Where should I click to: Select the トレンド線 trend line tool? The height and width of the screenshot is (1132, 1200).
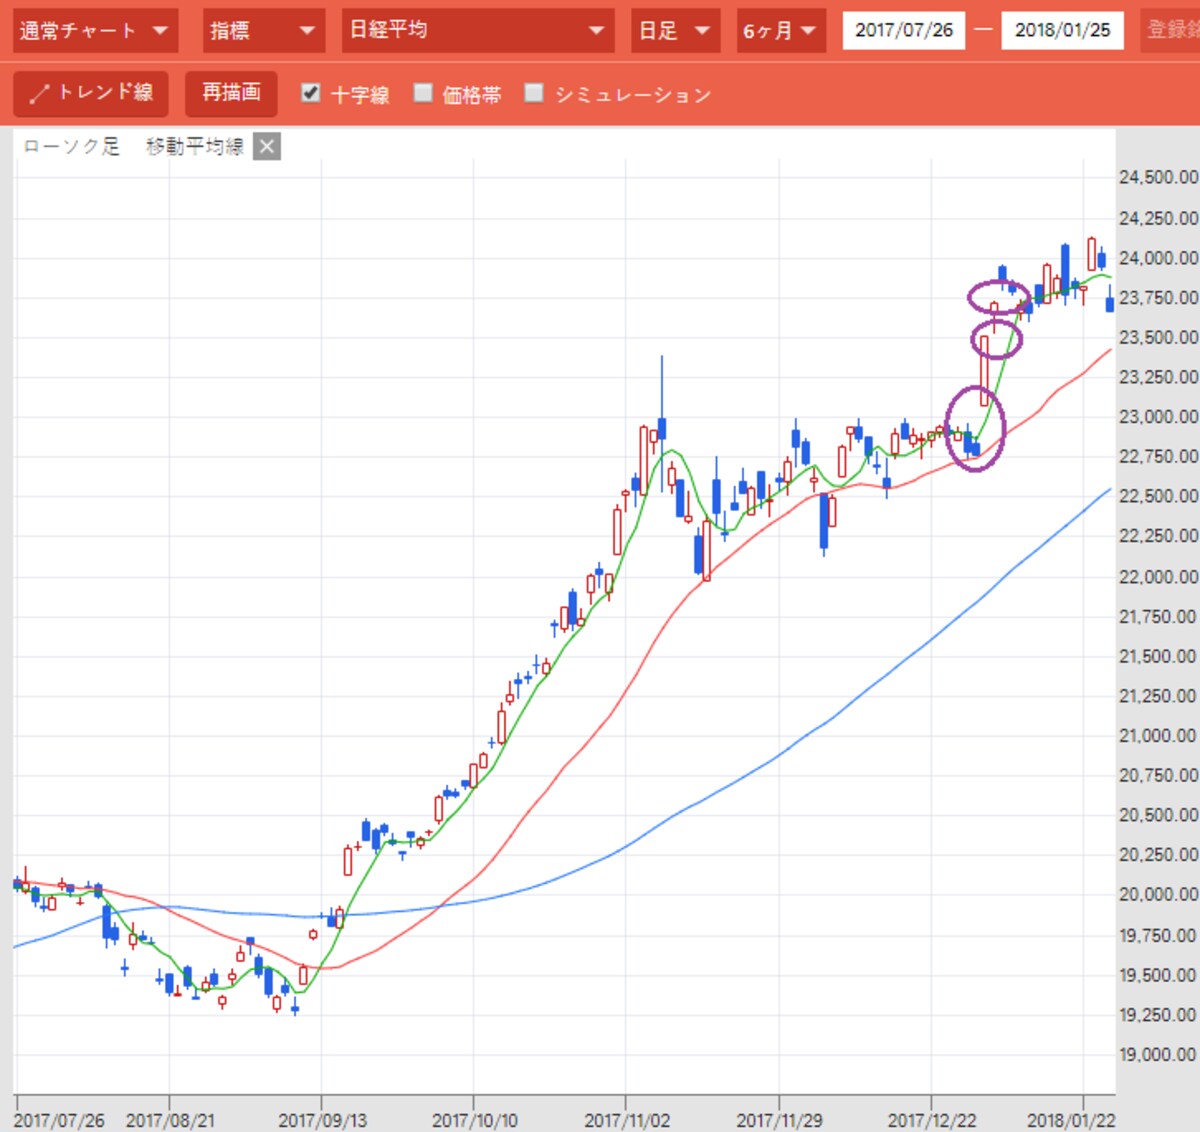[x=91, y=93]
